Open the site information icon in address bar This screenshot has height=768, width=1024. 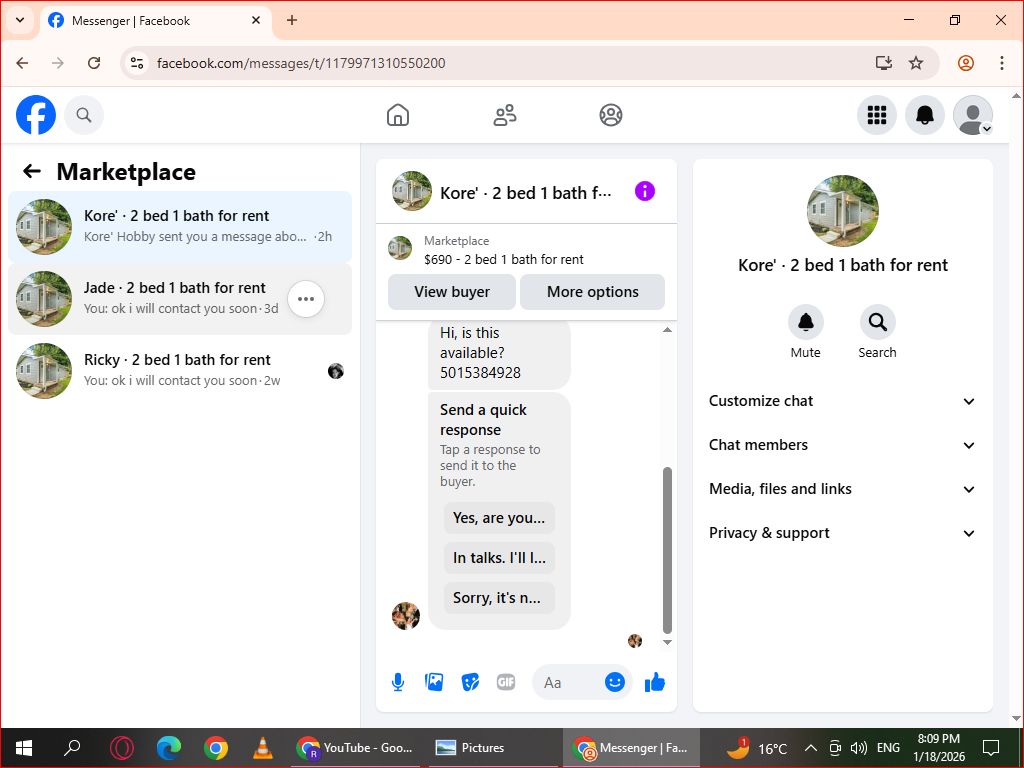pos(136,63)
